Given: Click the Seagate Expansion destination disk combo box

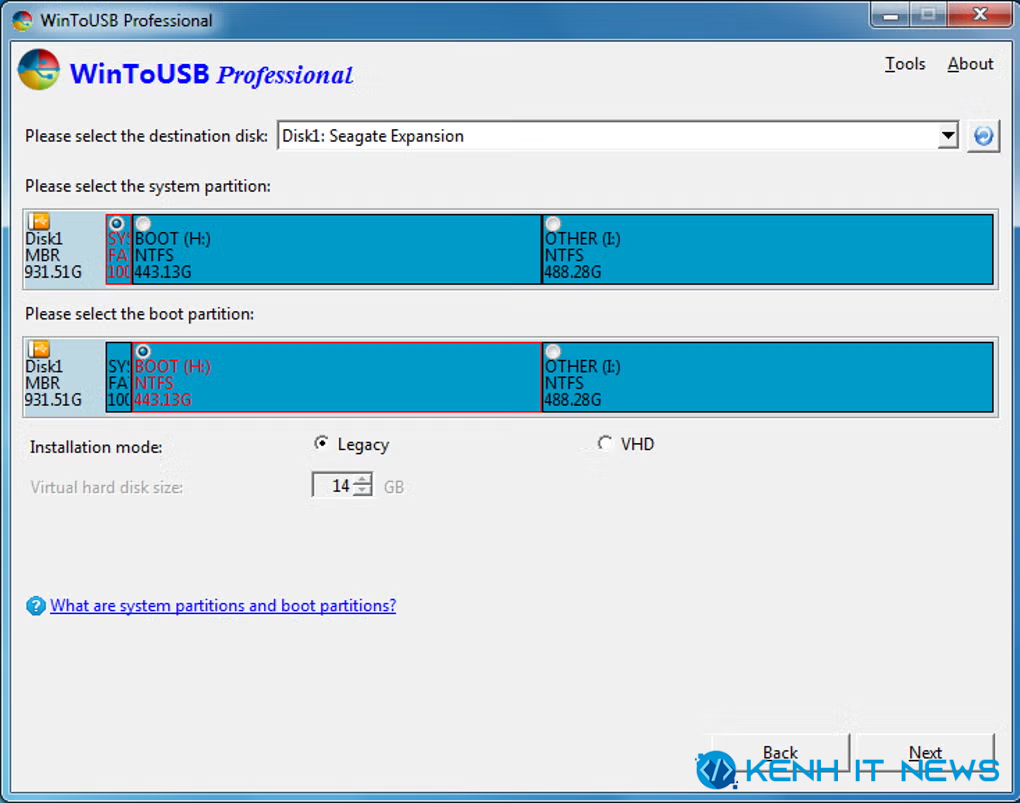Looking at the screenshot, I should (x=617, y=136).
